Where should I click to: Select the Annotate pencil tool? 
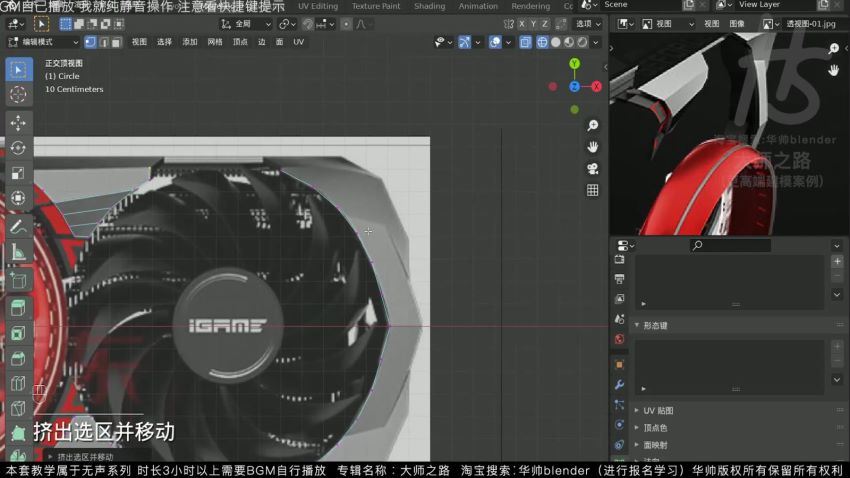18,227
